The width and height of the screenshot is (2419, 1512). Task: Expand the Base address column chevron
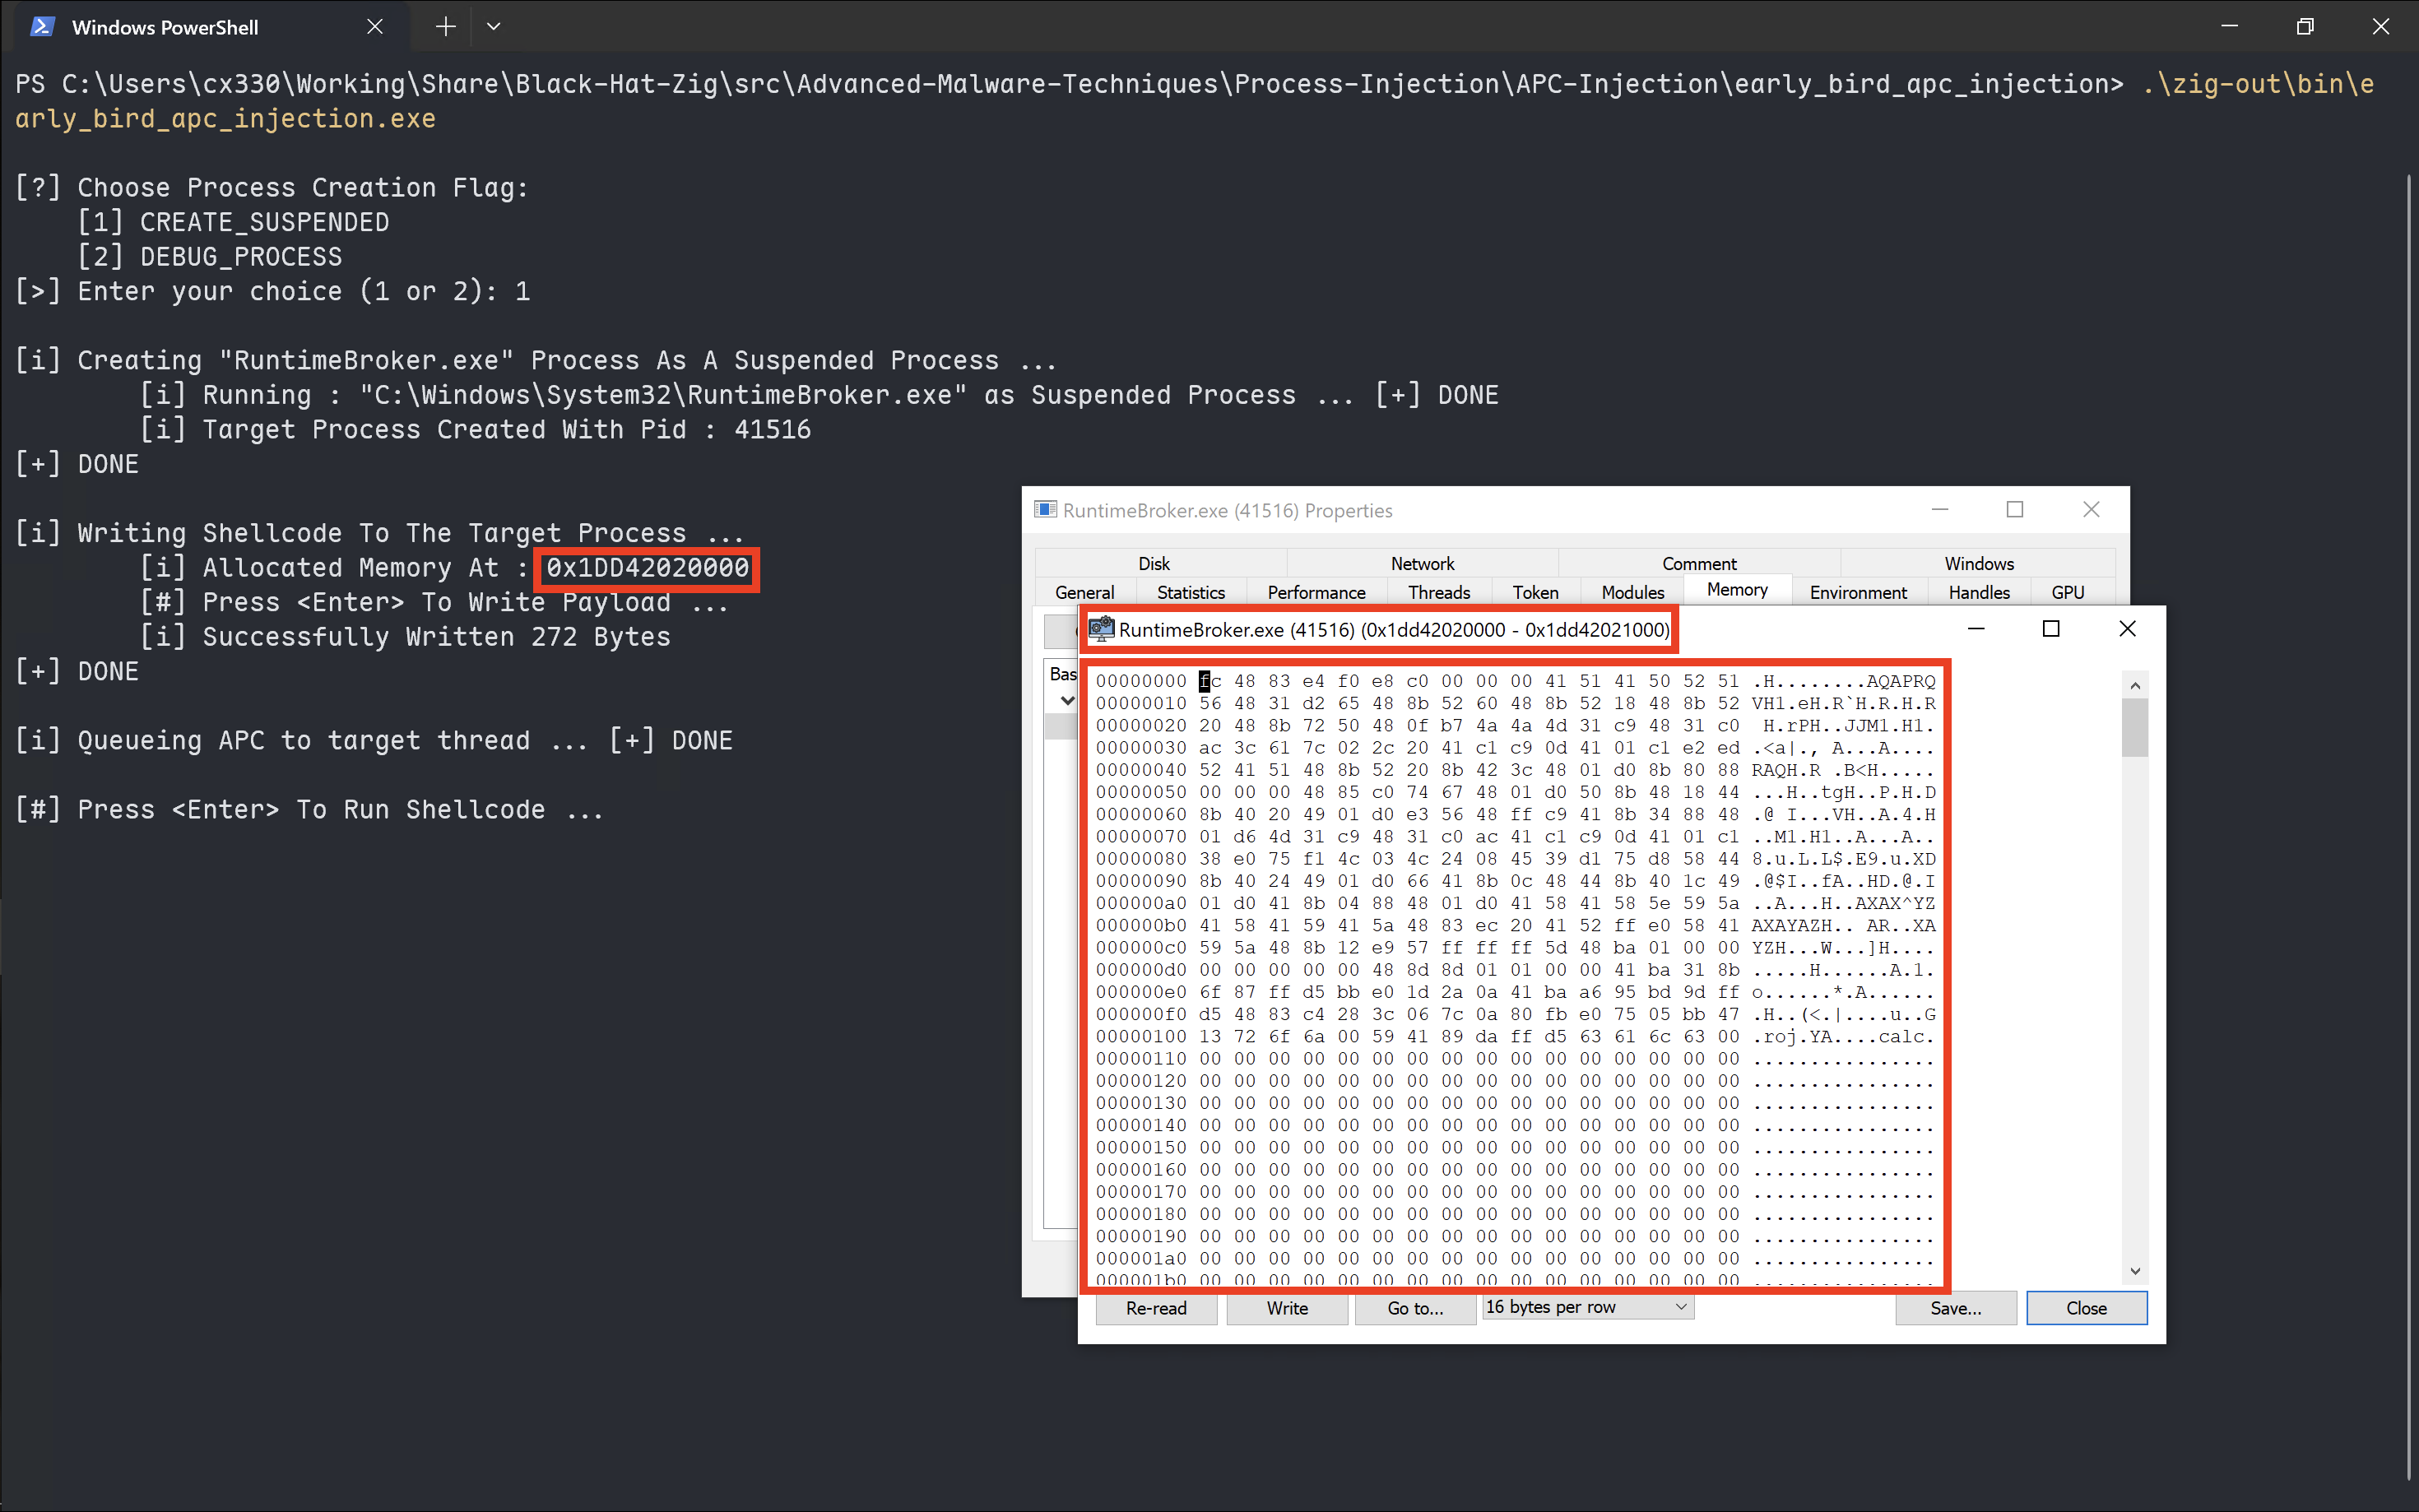pos(1067,701)
